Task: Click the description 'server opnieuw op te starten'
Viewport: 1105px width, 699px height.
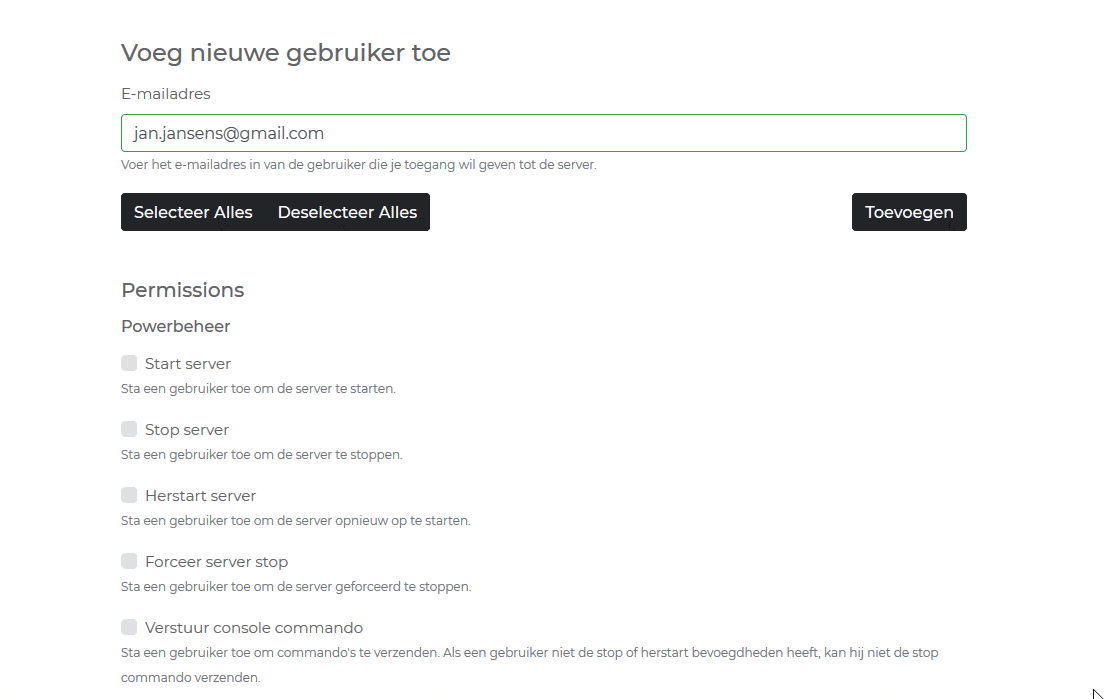Action: point(295,521)
